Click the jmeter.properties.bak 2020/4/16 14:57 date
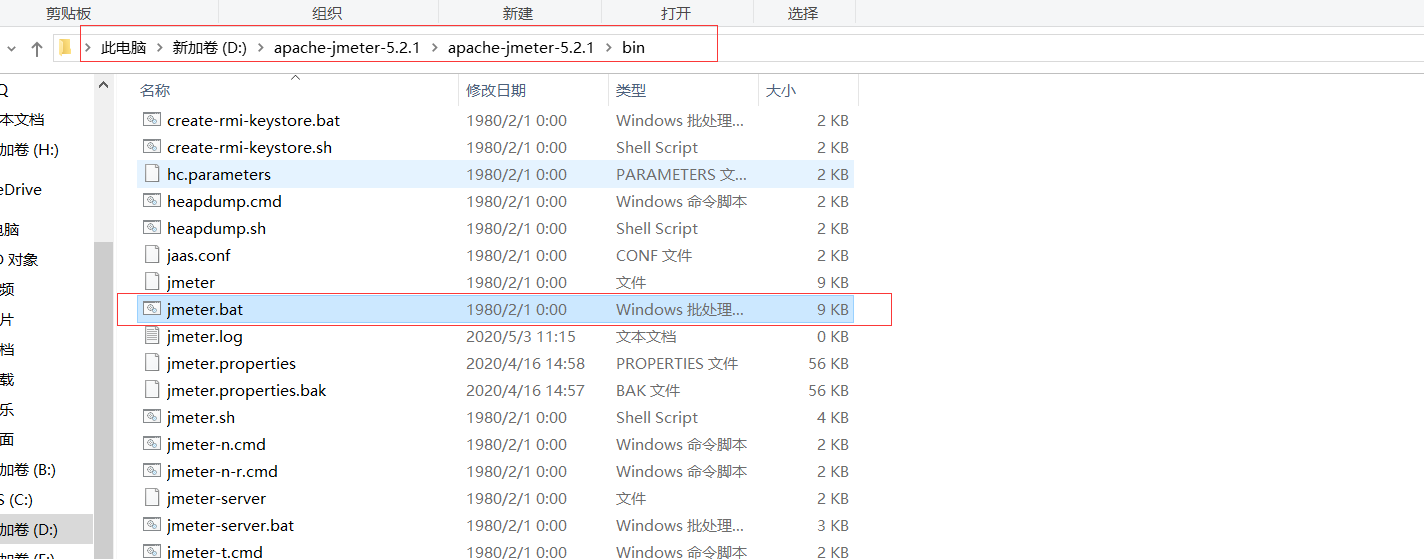The width and height of the screenshot is (1424, 559). click(x=525, y=390)
